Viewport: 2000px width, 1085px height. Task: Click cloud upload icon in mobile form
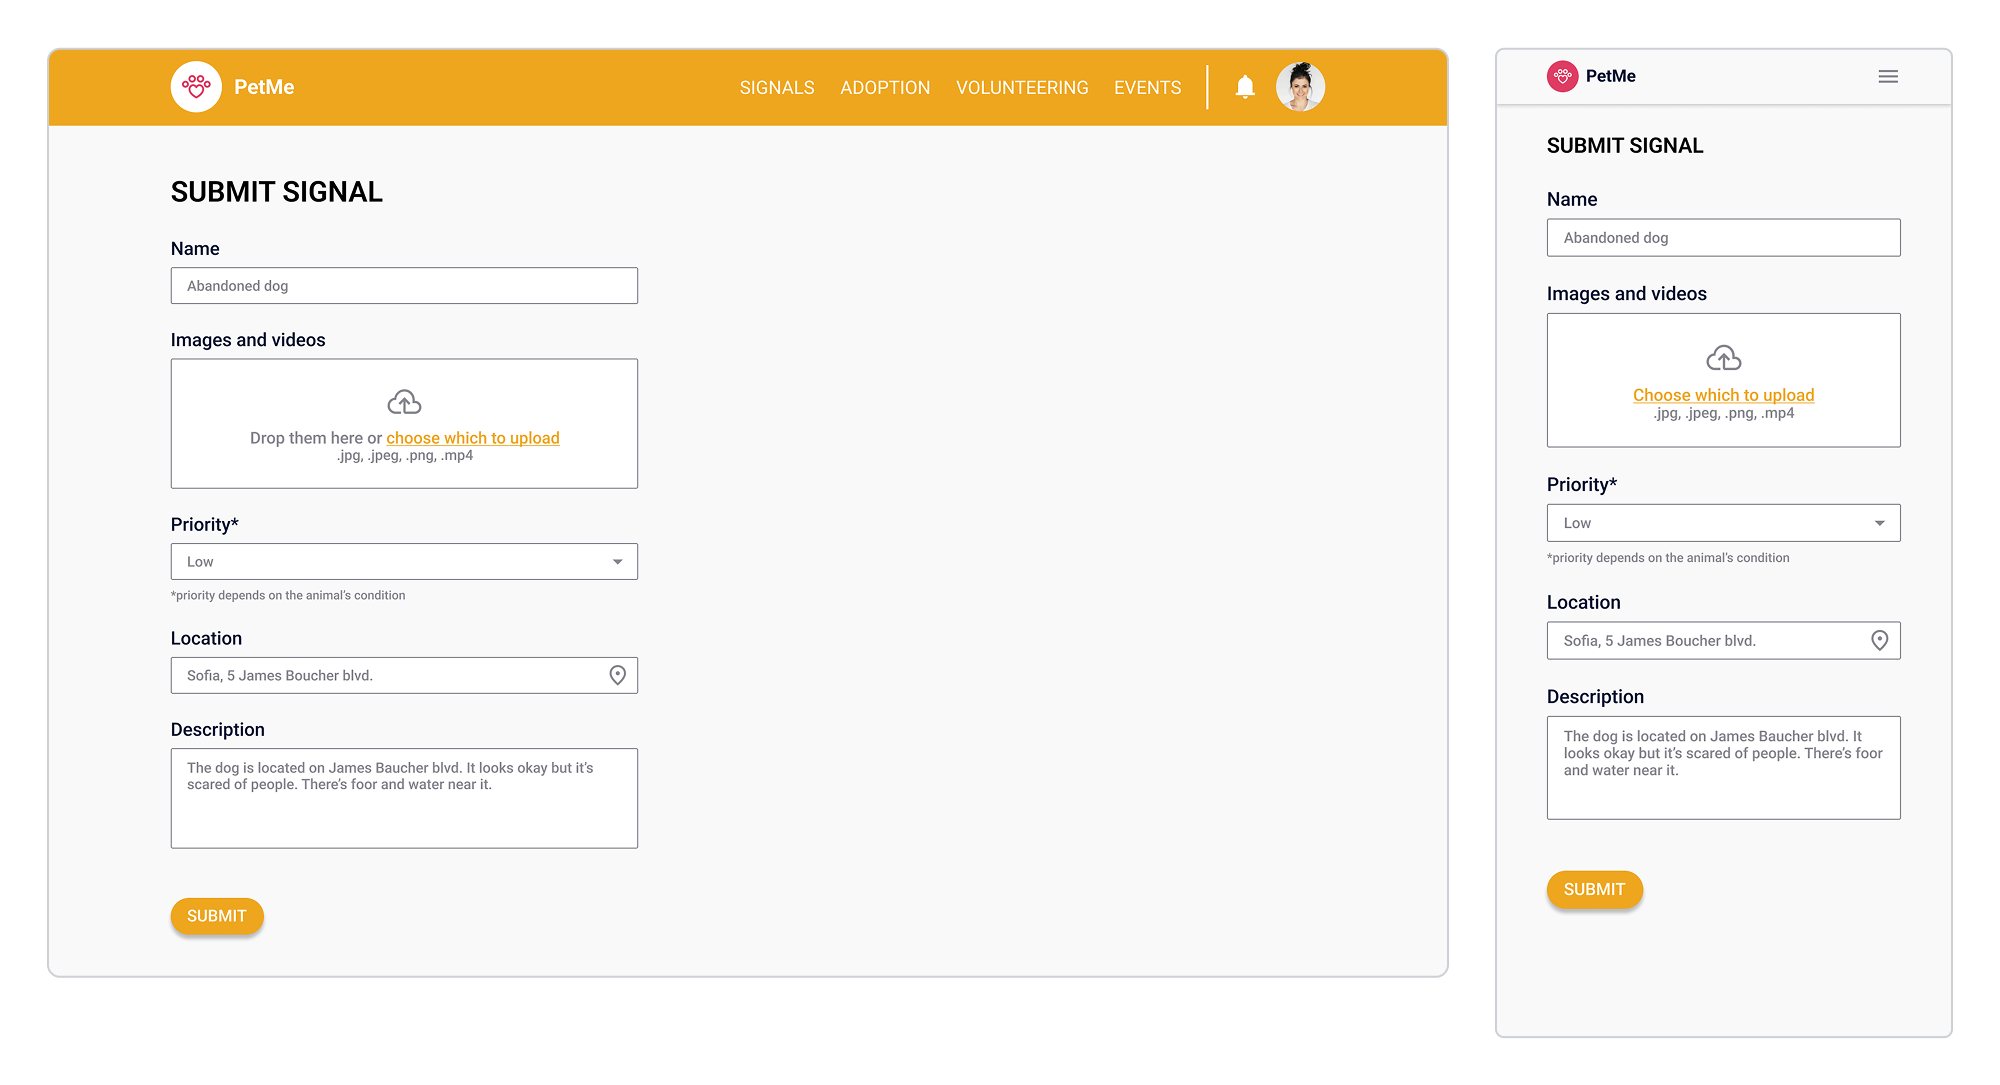coord(1723,358)
